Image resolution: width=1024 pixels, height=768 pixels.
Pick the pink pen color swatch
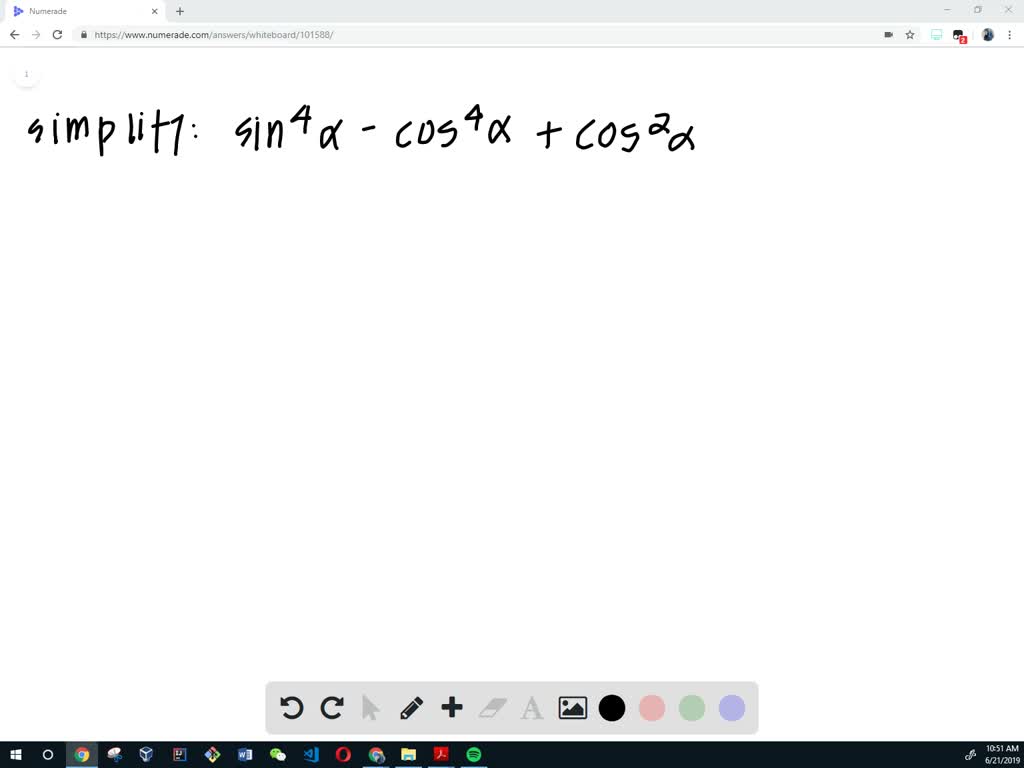pyautogui.click(x=652, y=708)
